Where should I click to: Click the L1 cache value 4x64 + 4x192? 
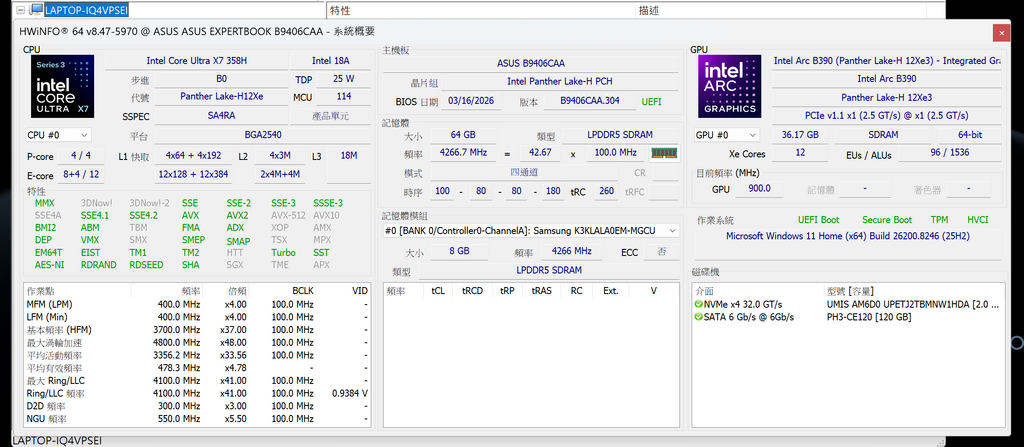(x=193, y=156)
